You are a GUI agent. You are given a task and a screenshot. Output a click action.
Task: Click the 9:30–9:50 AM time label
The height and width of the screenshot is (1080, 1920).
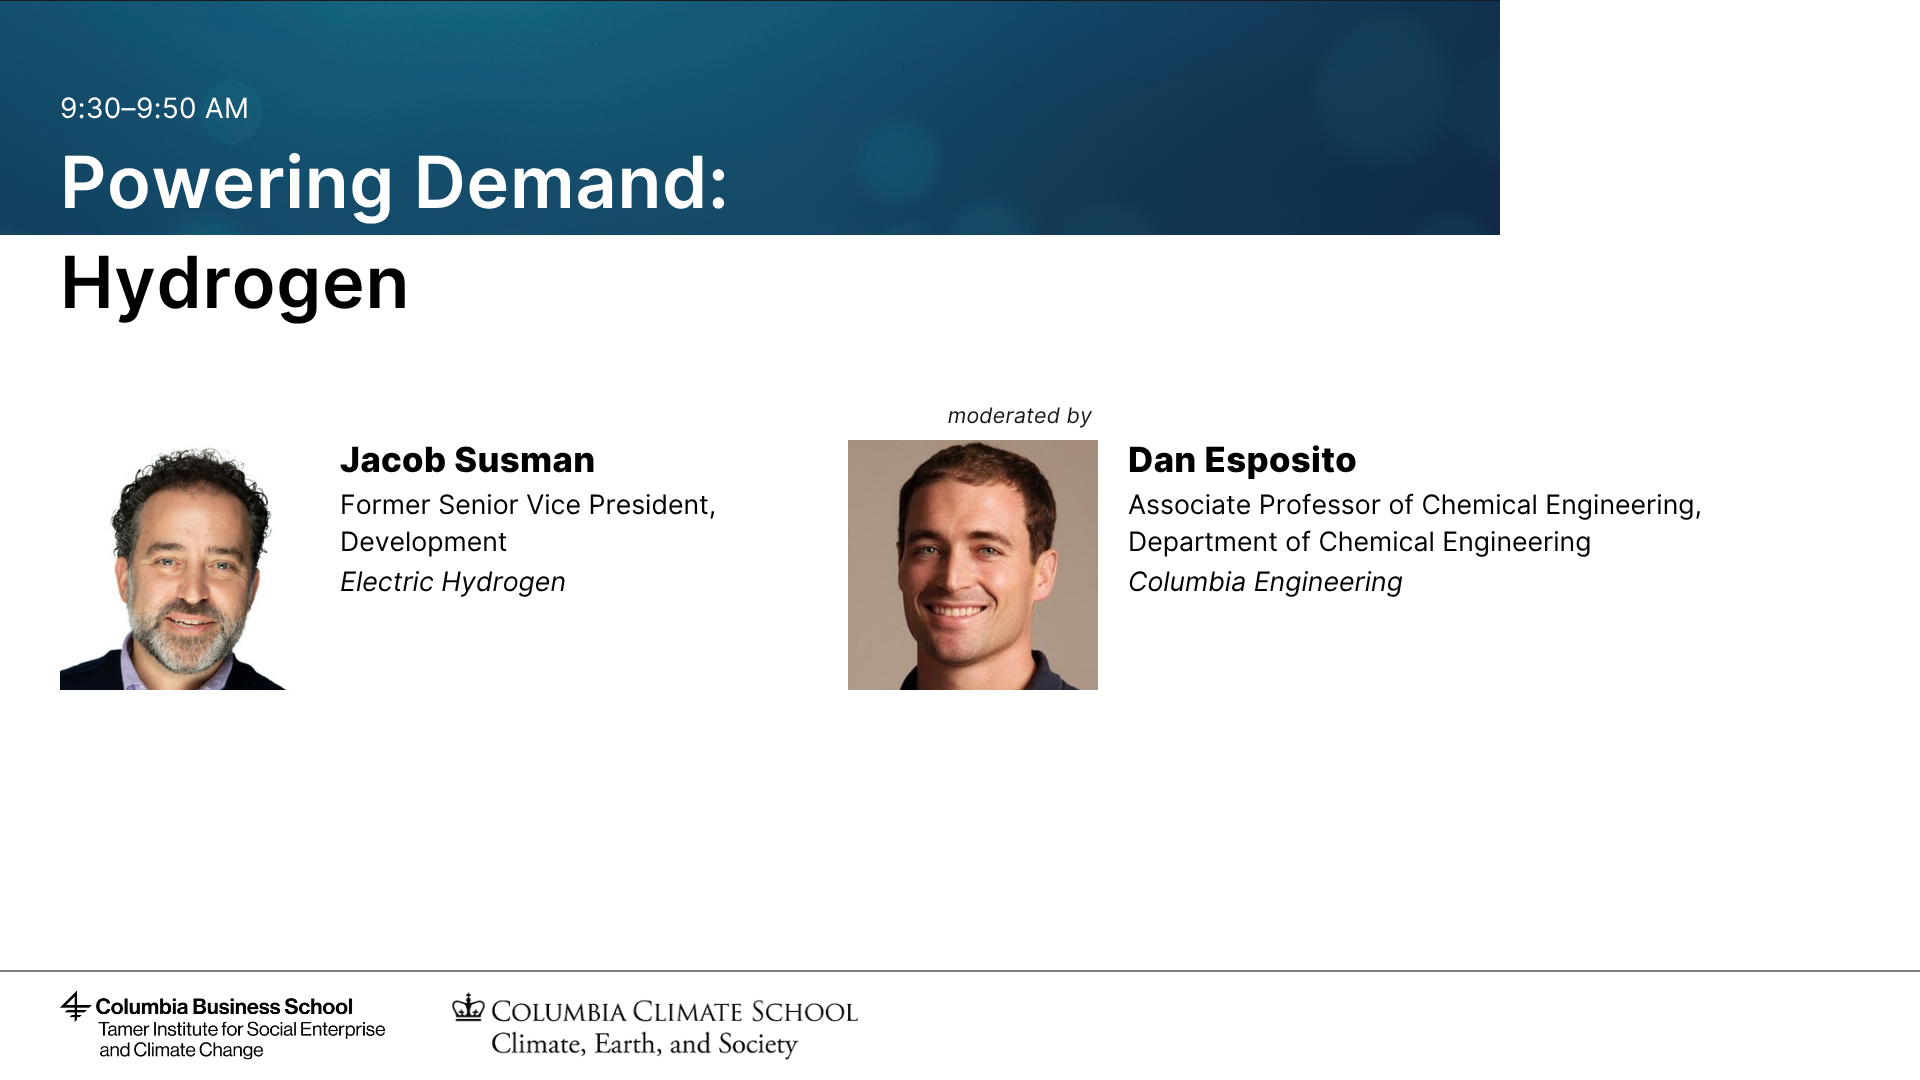[154, 108]
